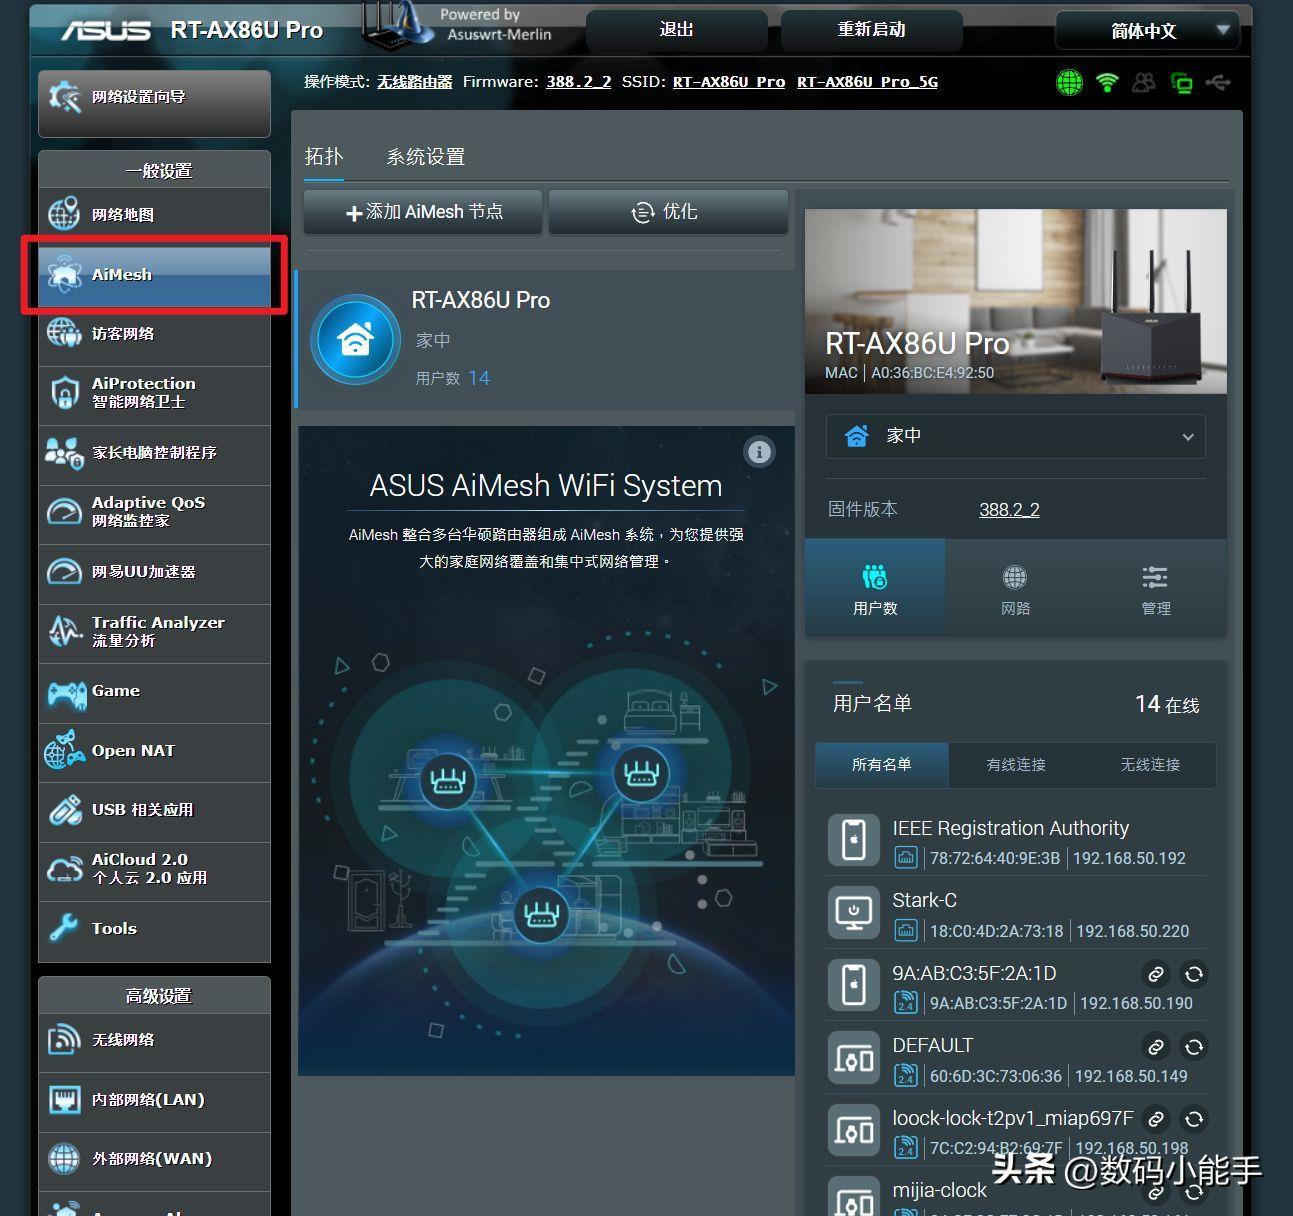This screenshot has height=1216, width=1293.
Task: Click the AiMesh node status icon
Action: [1181, 83]
